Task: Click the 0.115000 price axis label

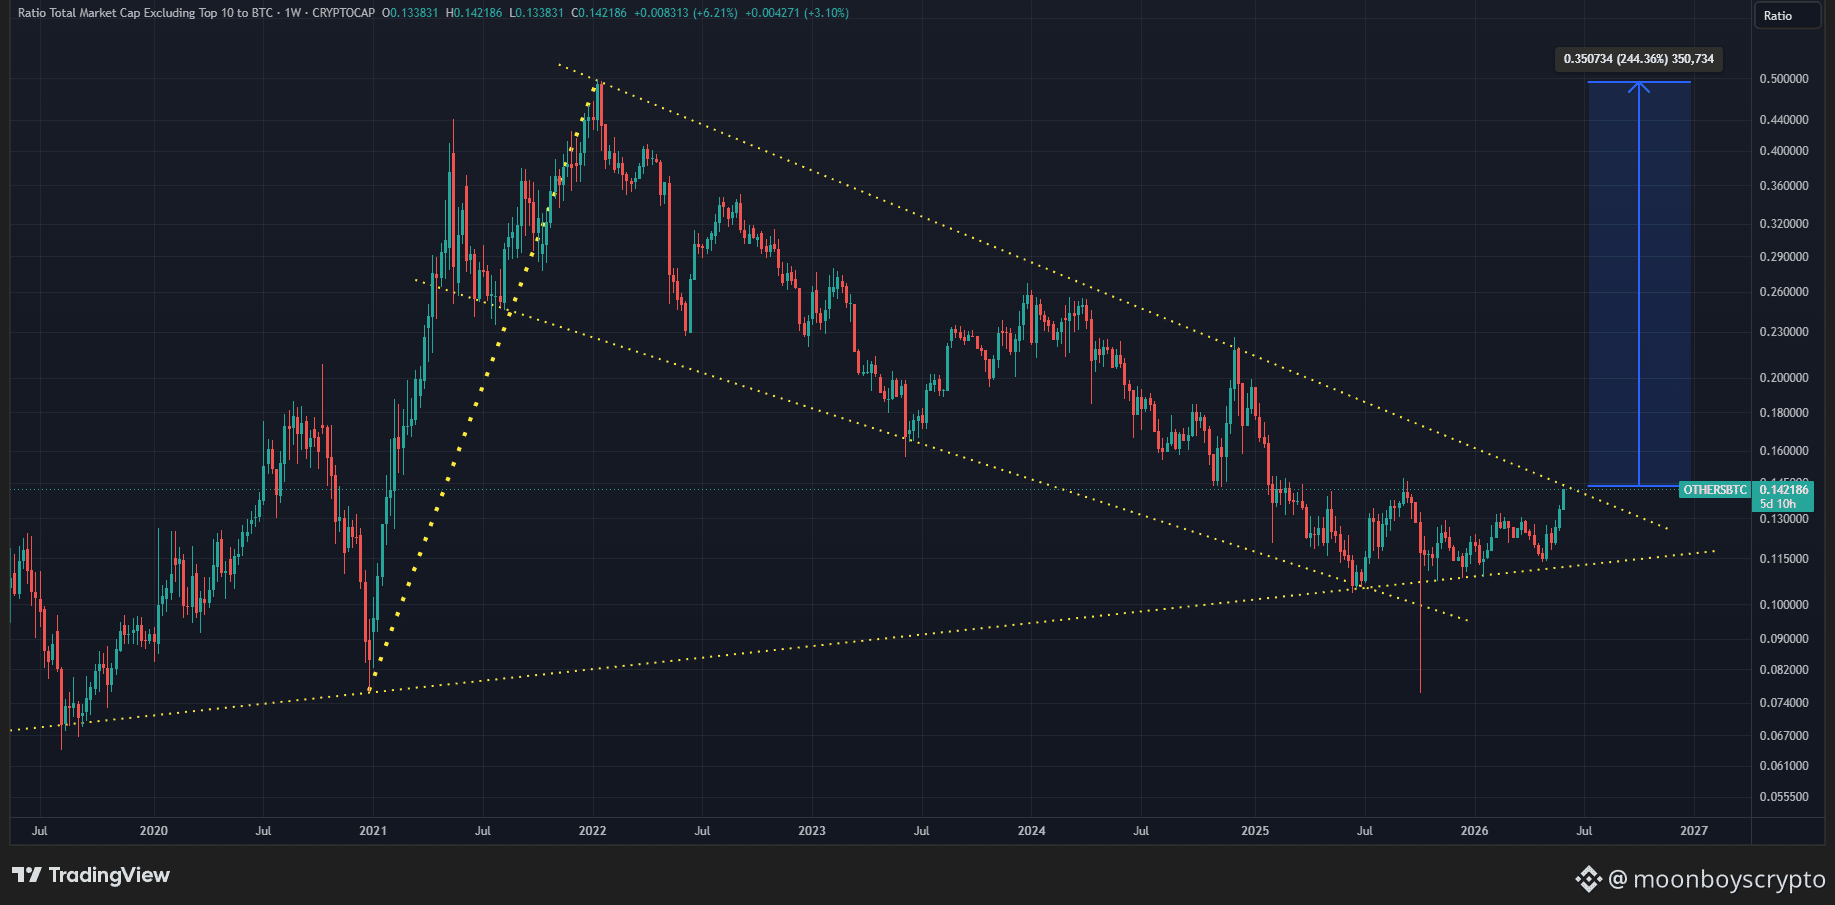Action: point(1784,559)
